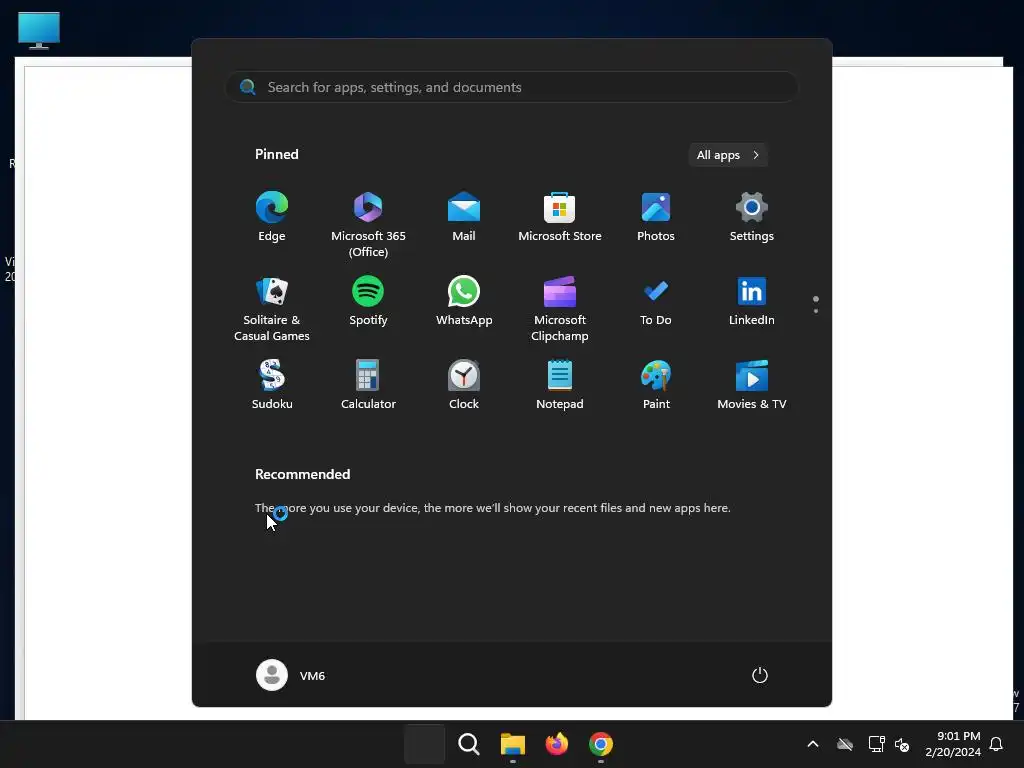Open Microsoft Clipchamp
The height and width of the screenshot is (768, 1024).
[x=560, y=308]
